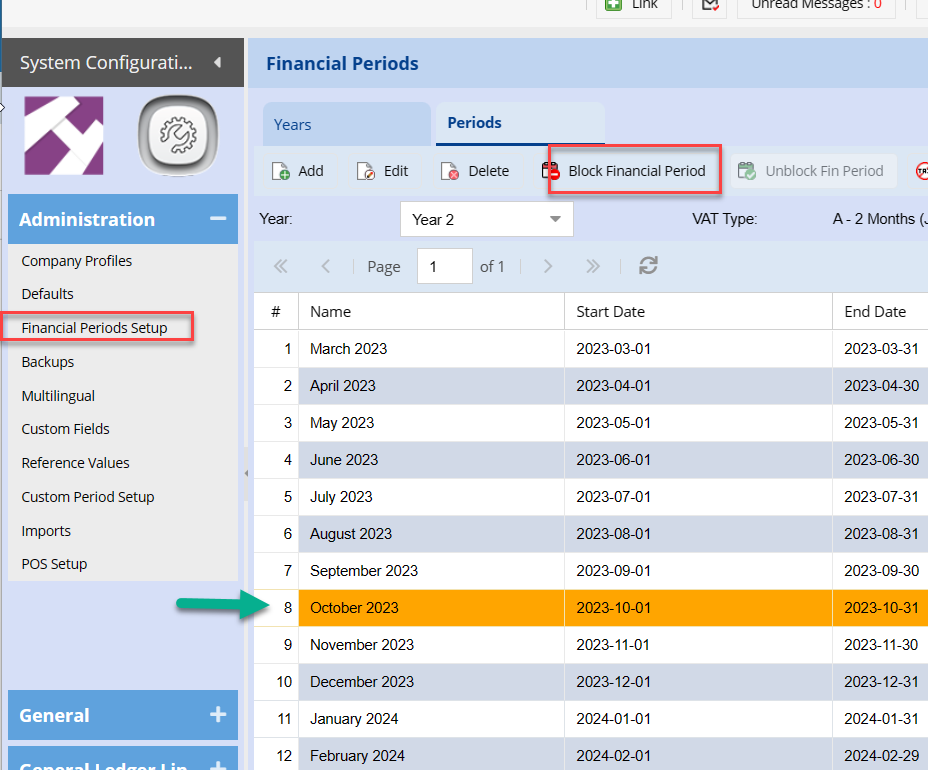The image size is (928, 770).
Task: Click the purple company logo
Action: coord(64,136)
